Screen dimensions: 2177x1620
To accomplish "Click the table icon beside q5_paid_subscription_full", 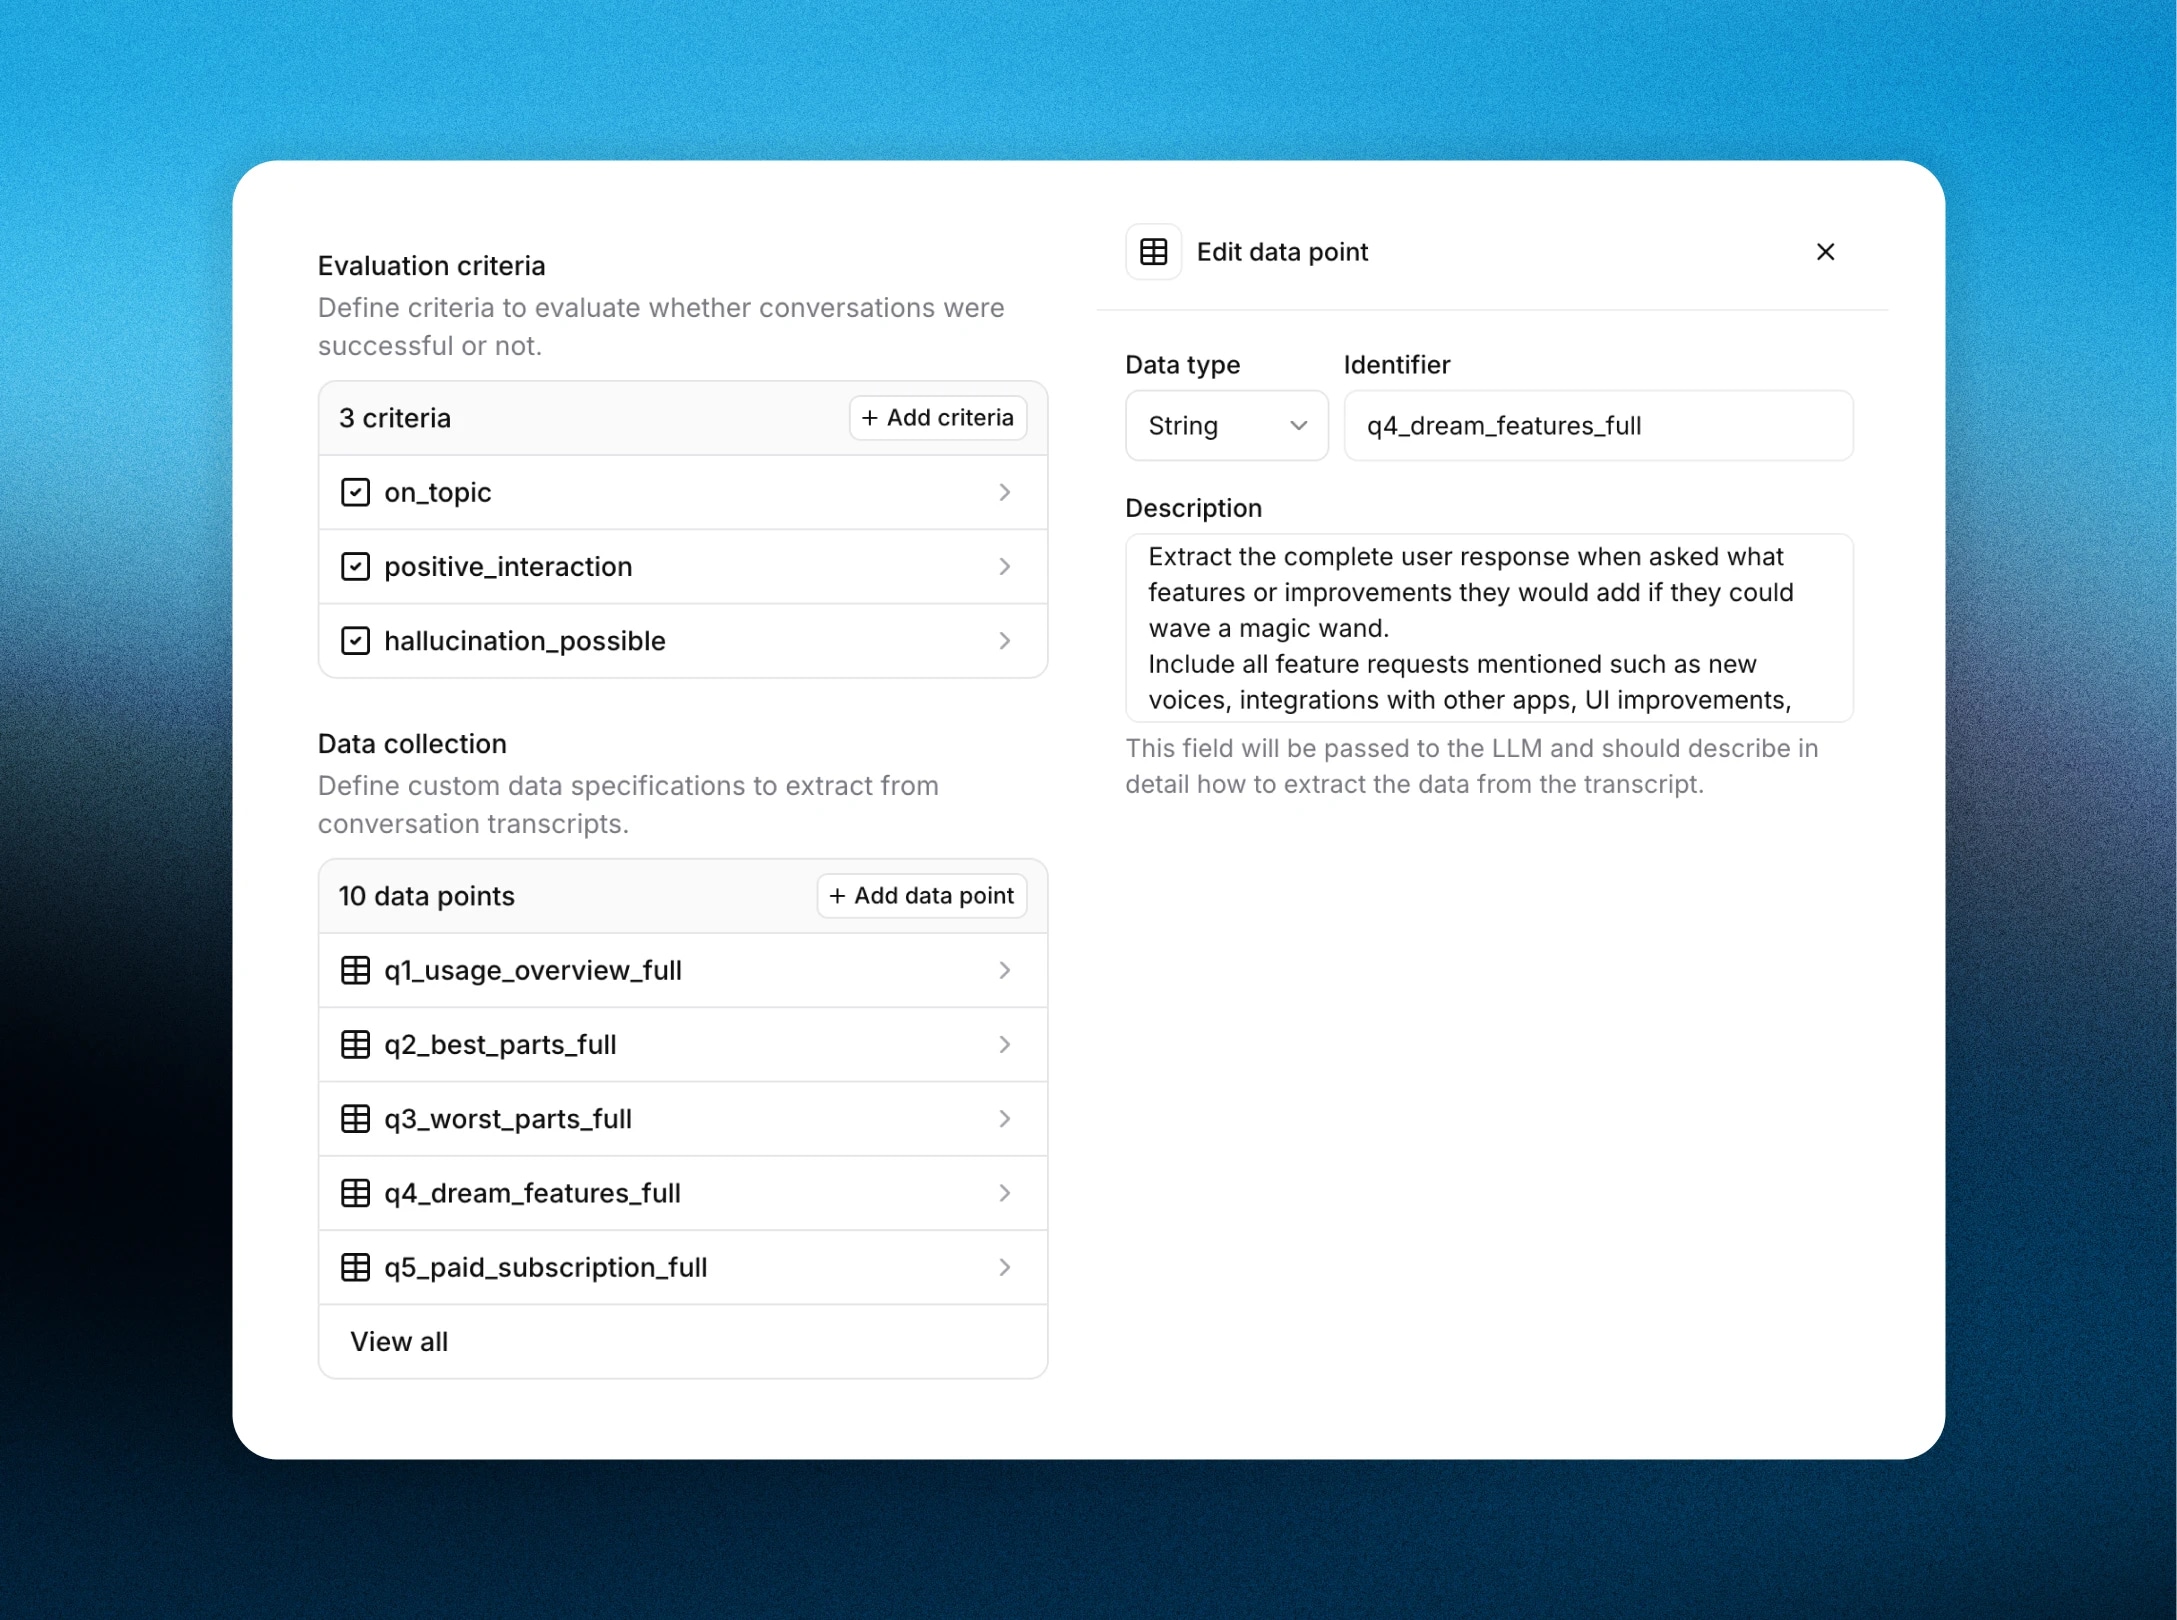I will [357, 1267].
